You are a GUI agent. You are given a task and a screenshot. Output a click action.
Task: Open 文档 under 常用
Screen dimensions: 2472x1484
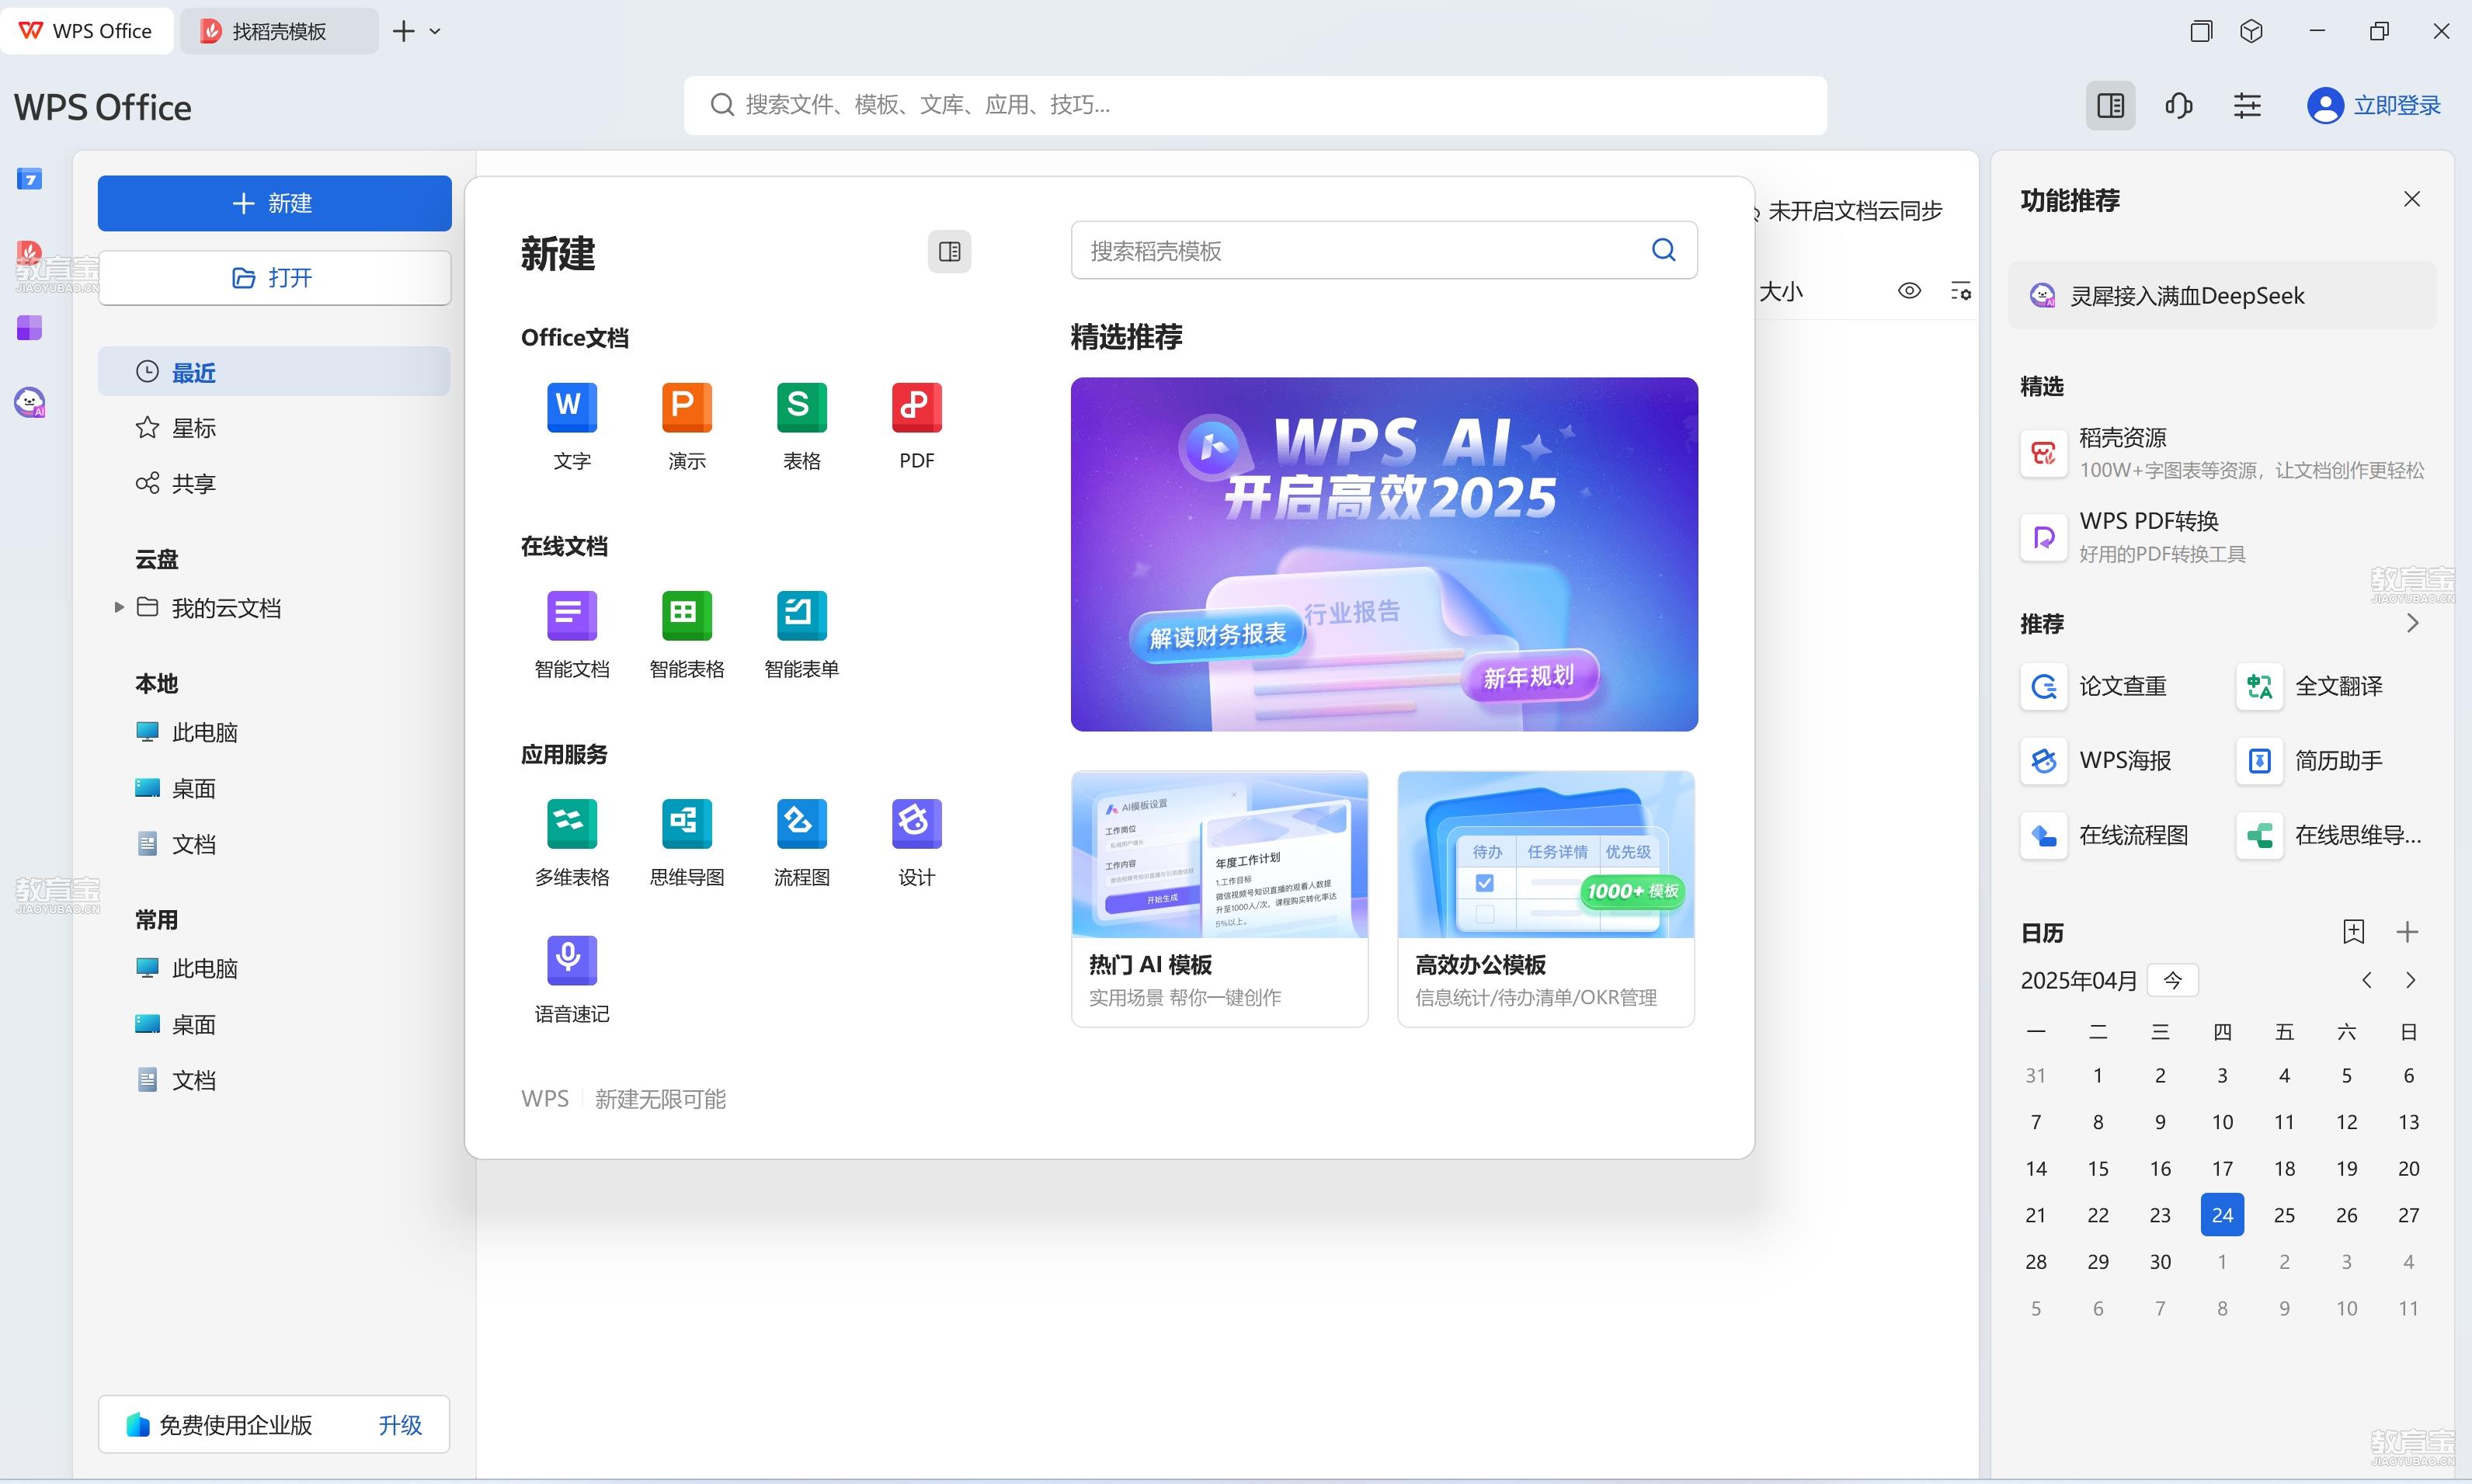click(176, 1080)
